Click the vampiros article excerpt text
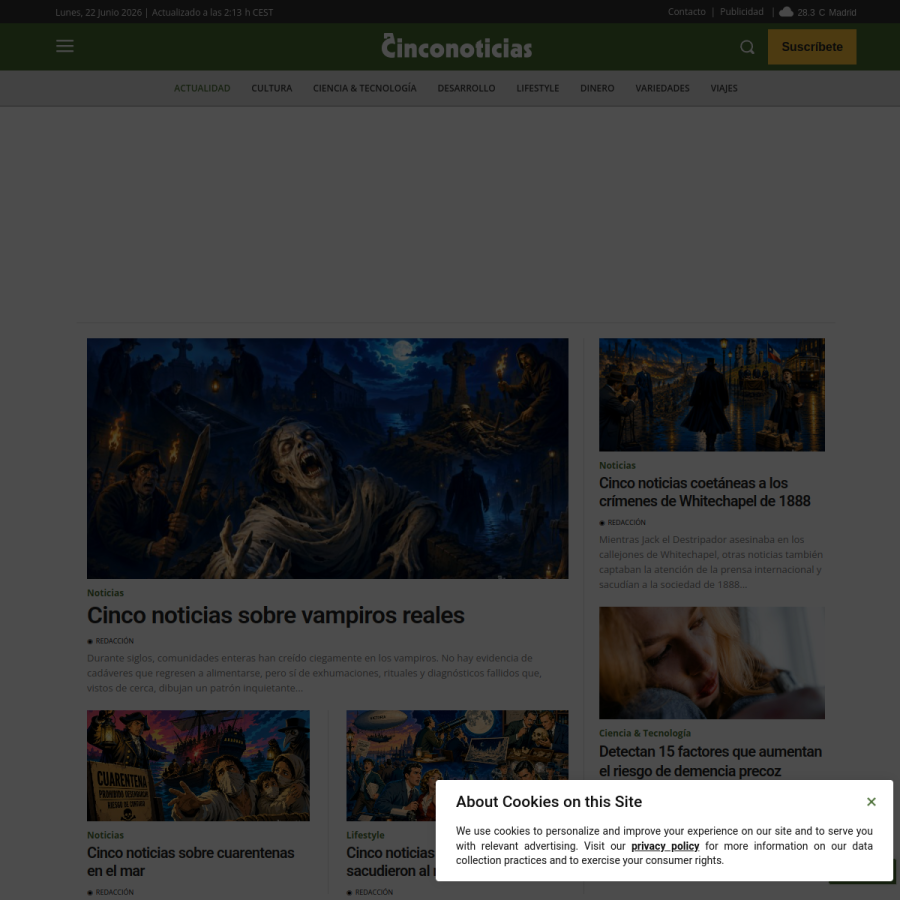The image size is (900, 900). pyautogui.click(x=315, y=673)
